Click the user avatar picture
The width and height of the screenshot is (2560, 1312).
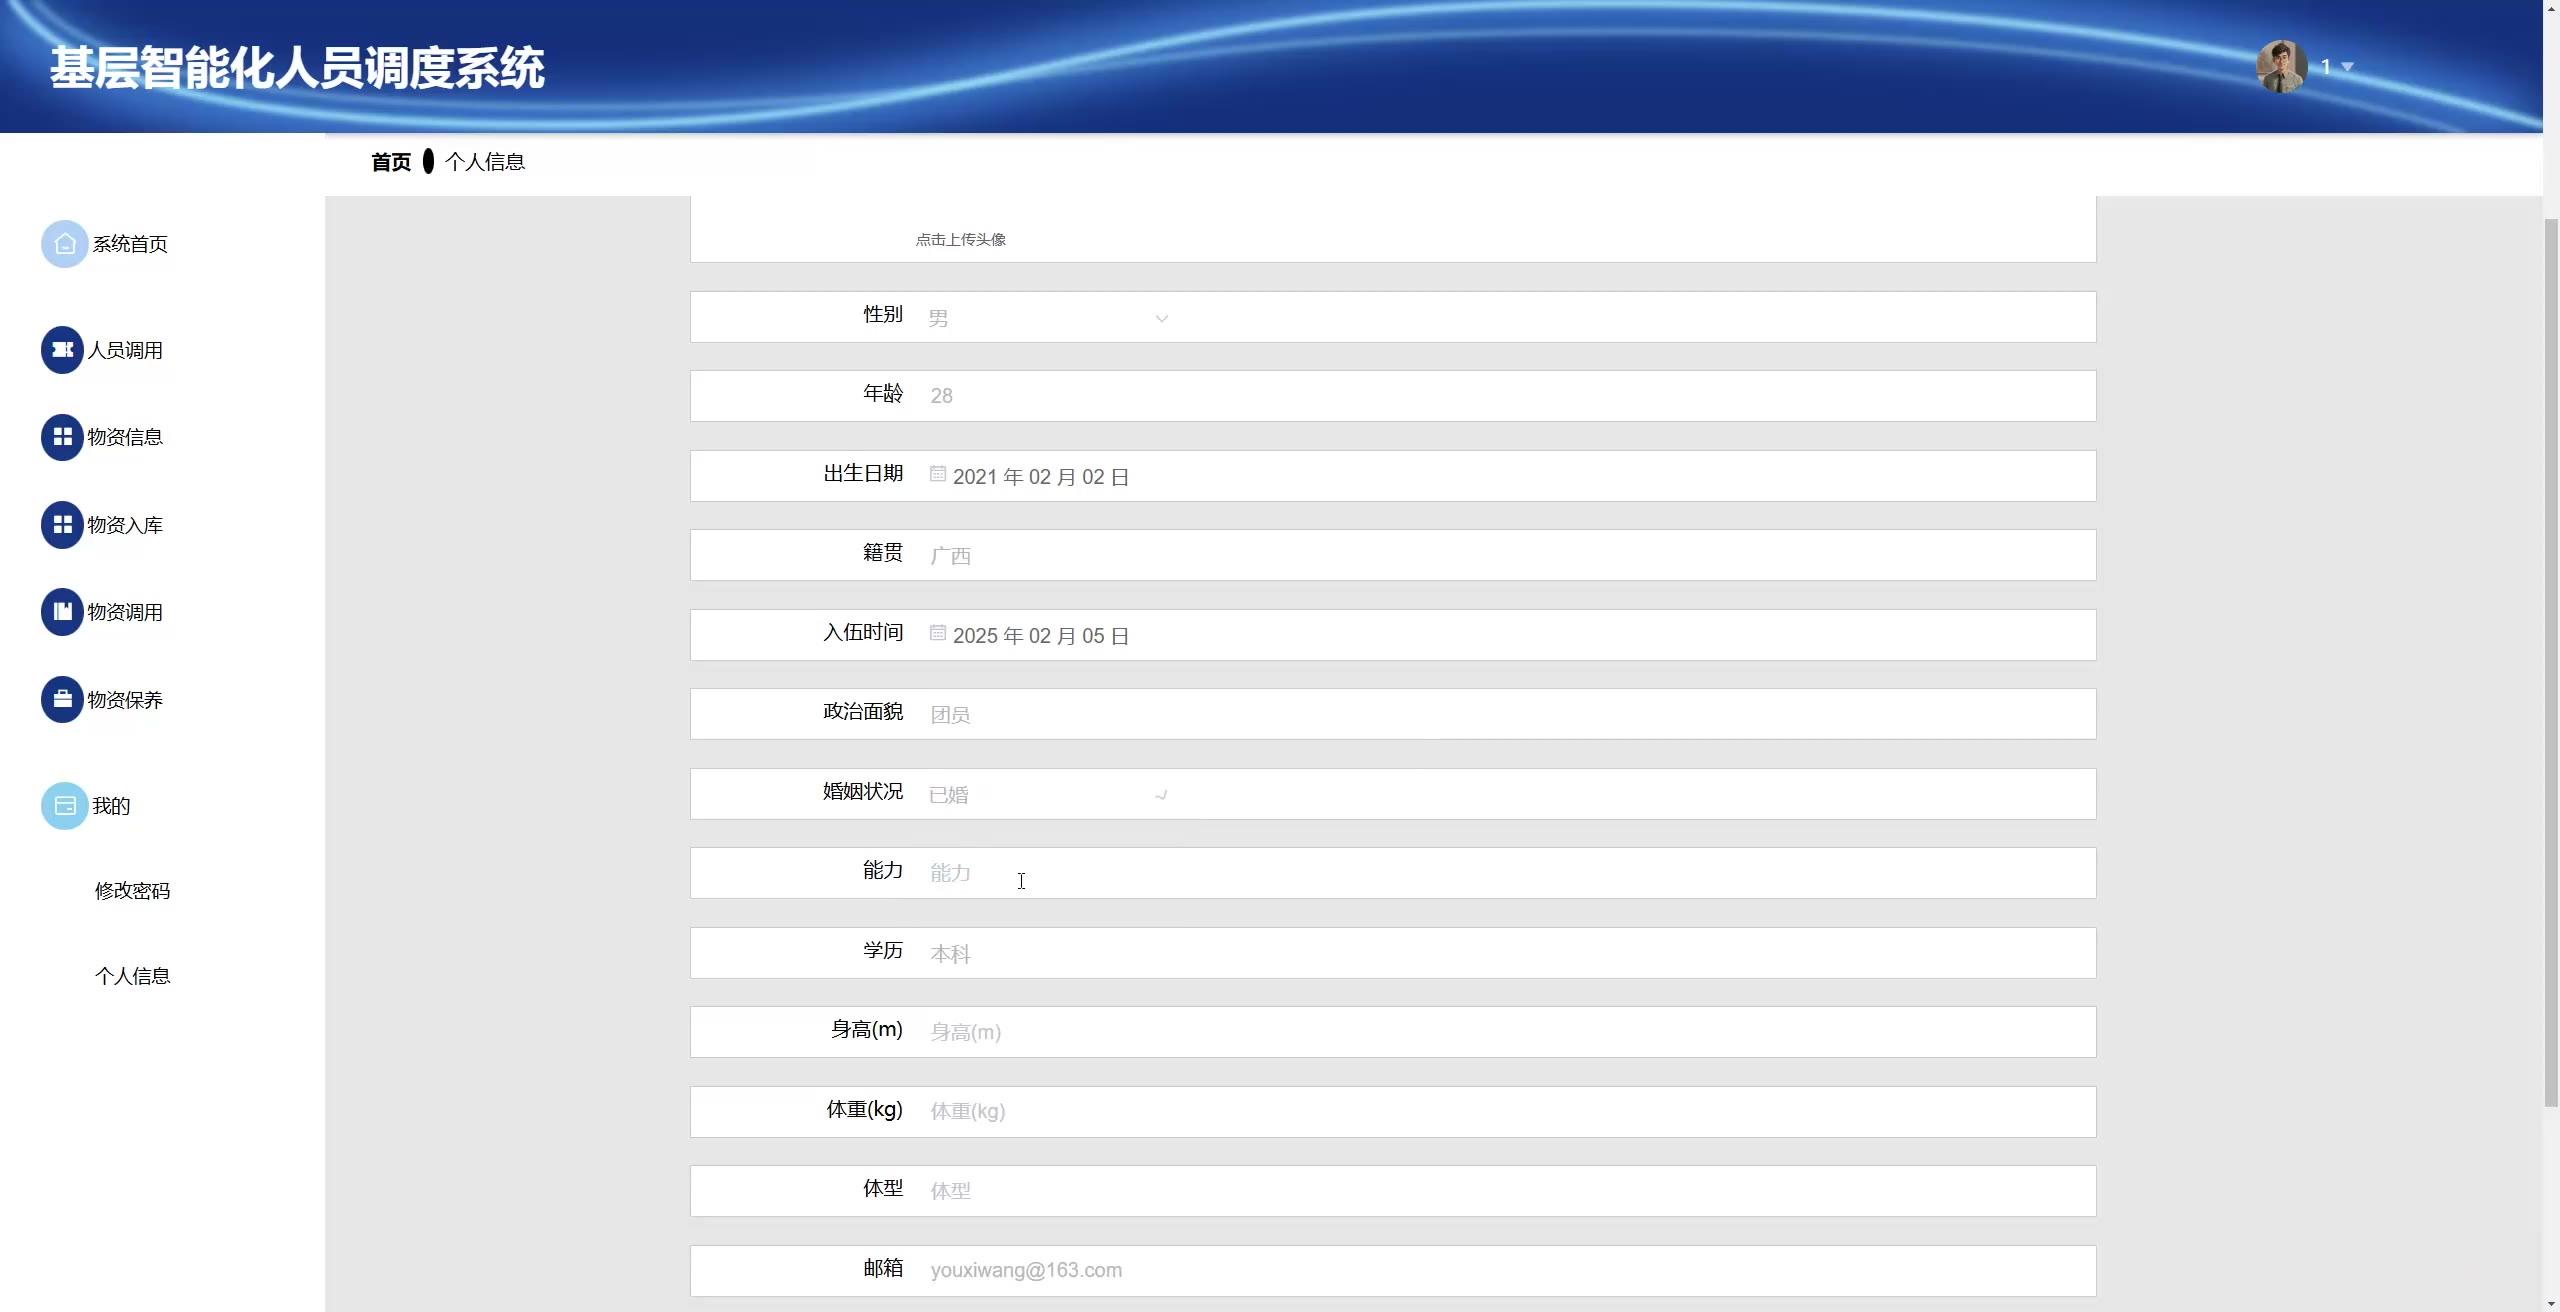tap(2281, 66)
